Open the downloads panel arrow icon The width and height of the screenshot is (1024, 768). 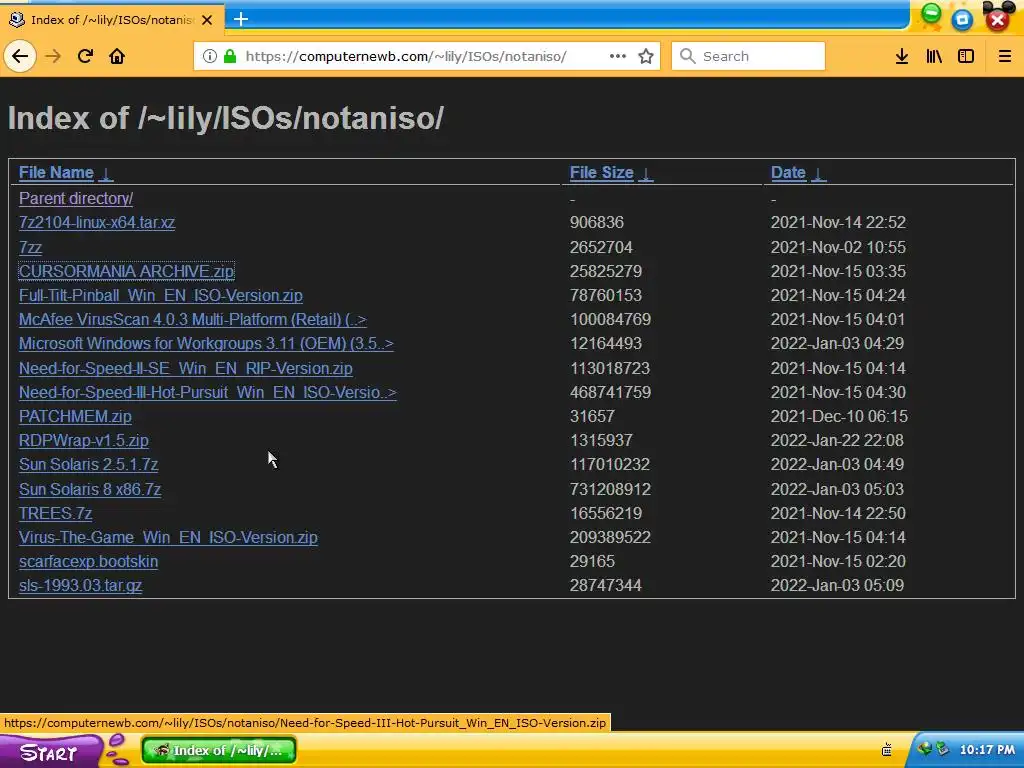click(x=902, y=56)
